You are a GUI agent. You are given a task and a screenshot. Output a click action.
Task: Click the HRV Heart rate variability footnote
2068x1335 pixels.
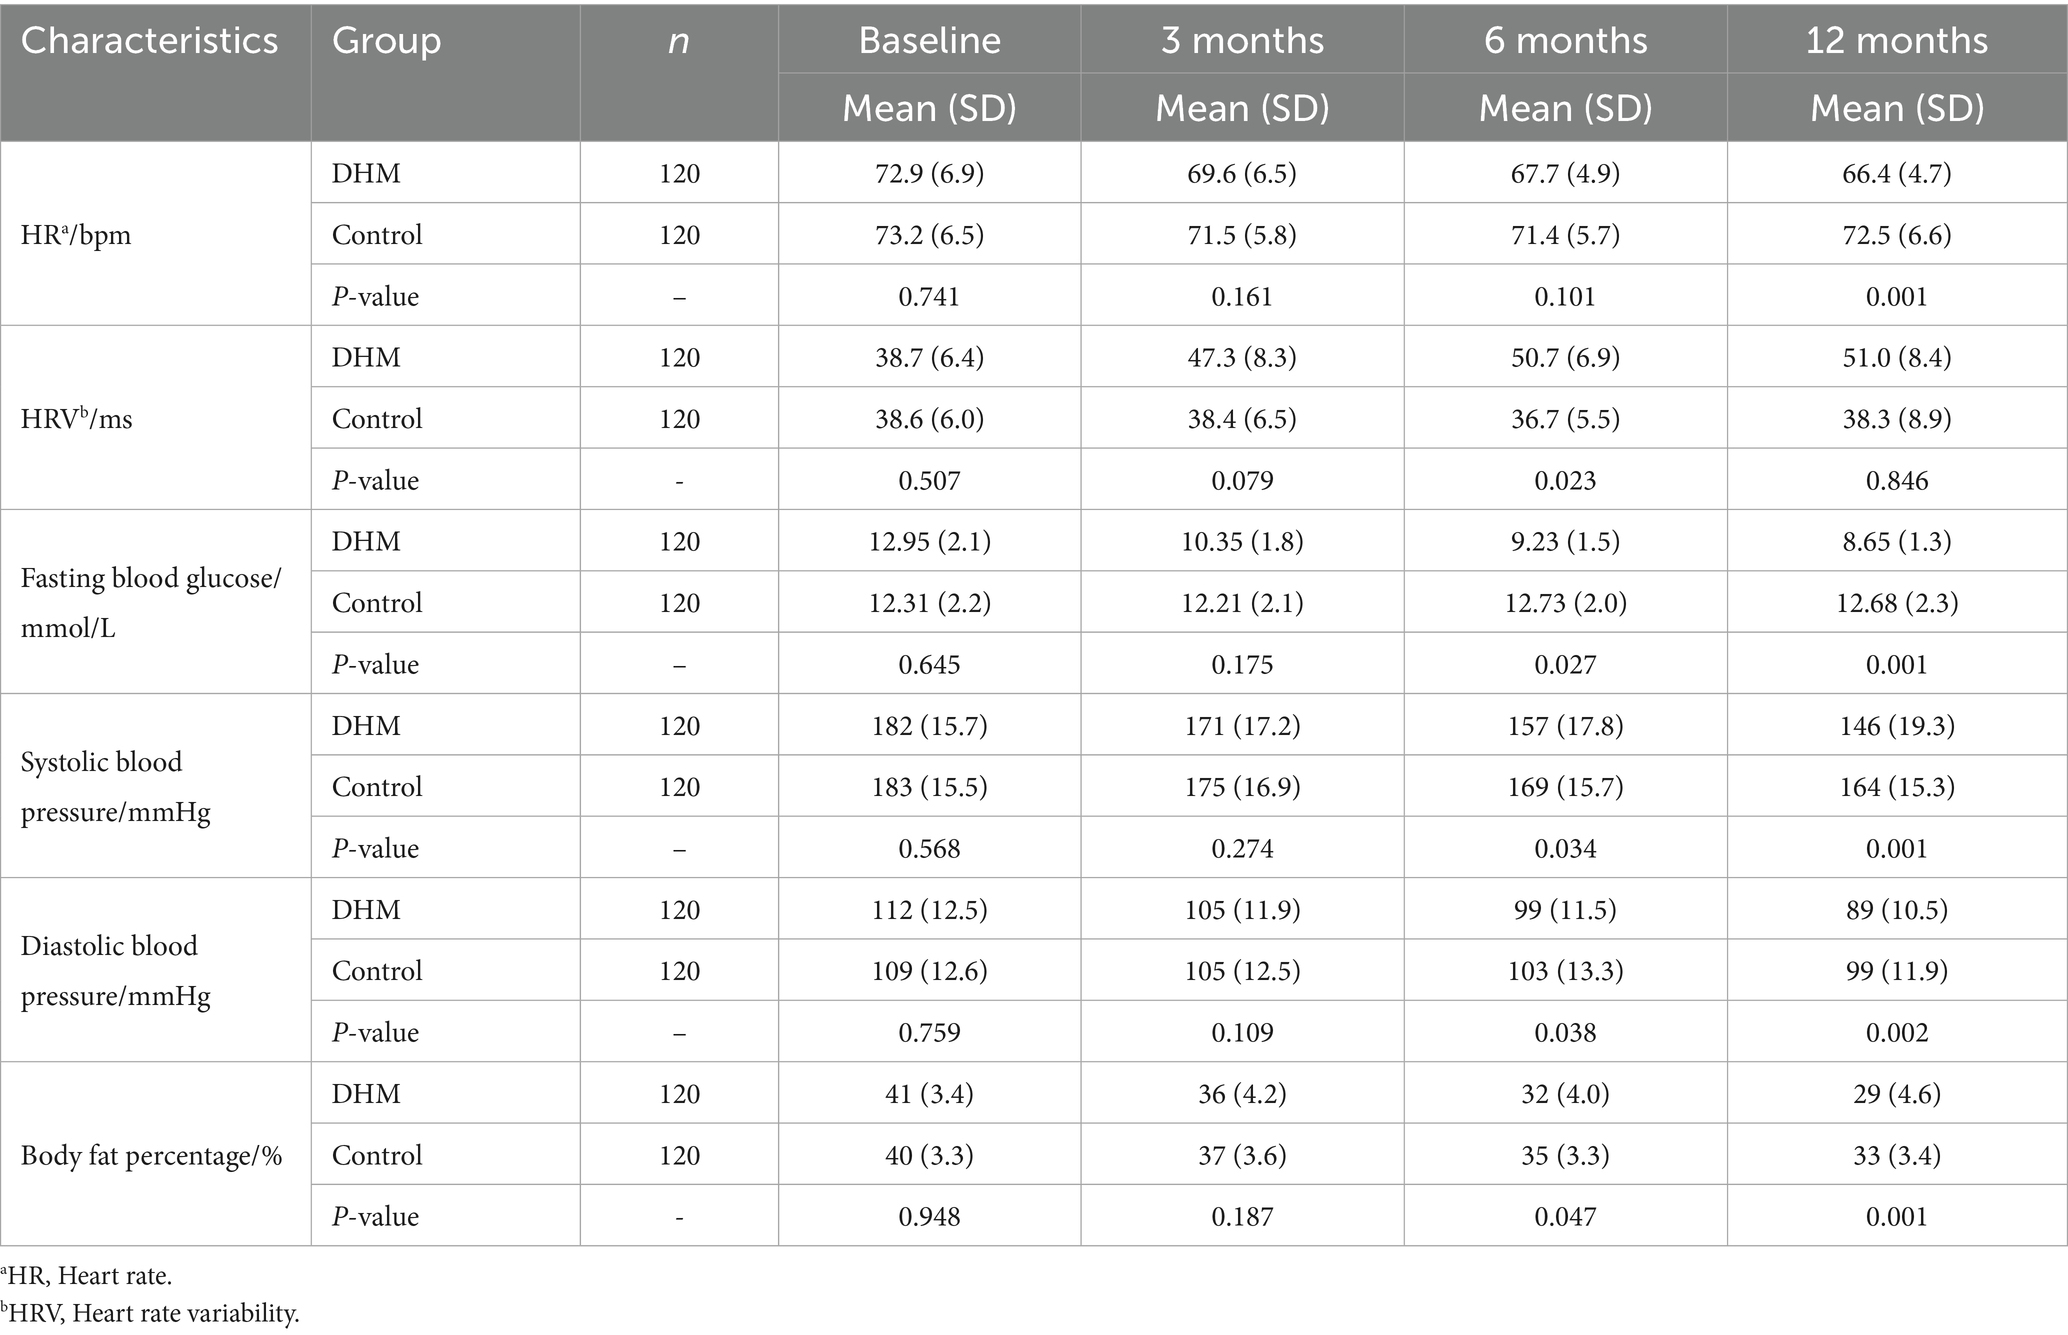[x=150, y=1314]
